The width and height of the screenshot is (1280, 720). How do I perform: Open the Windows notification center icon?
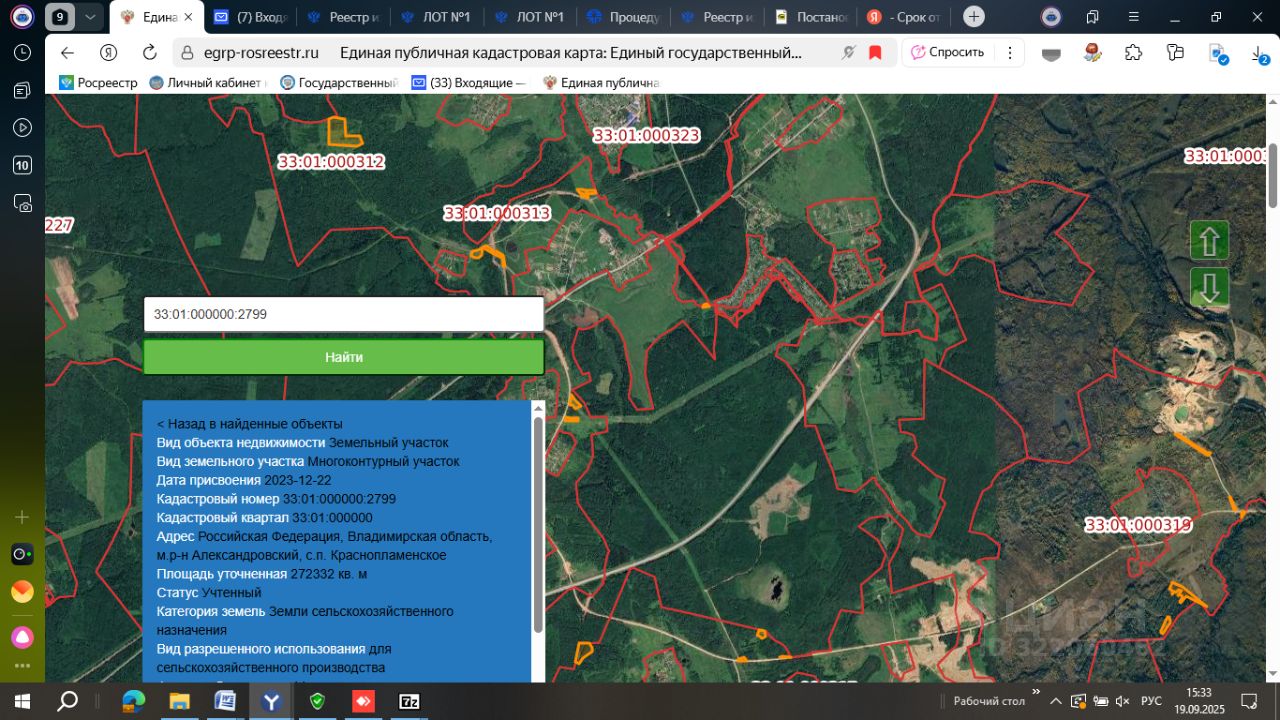pyautogui.click(x=1249, y=700)
